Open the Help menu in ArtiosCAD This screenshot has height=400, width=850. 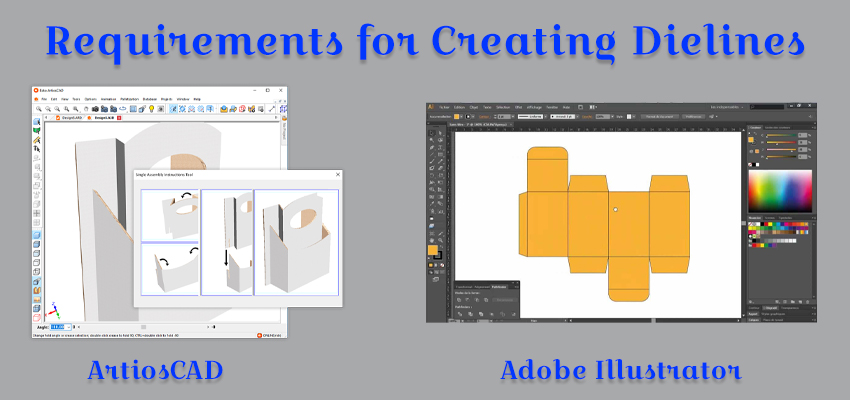197,99
